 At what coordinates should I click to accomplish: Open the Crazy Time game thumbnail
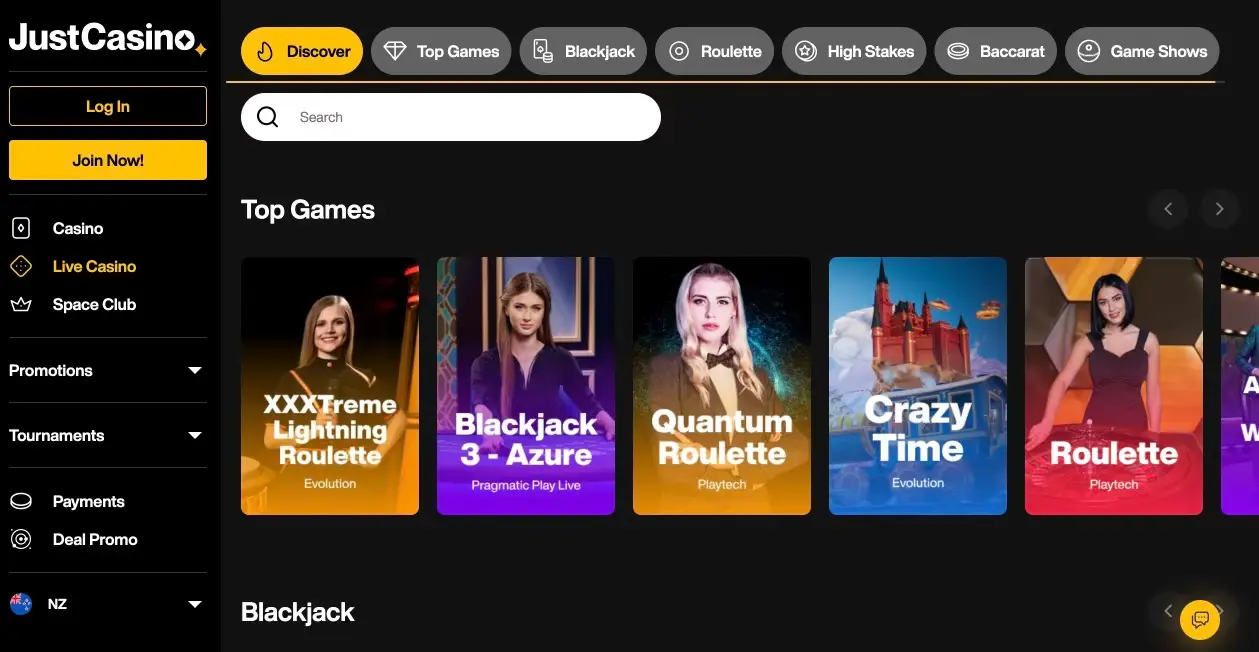917,386
